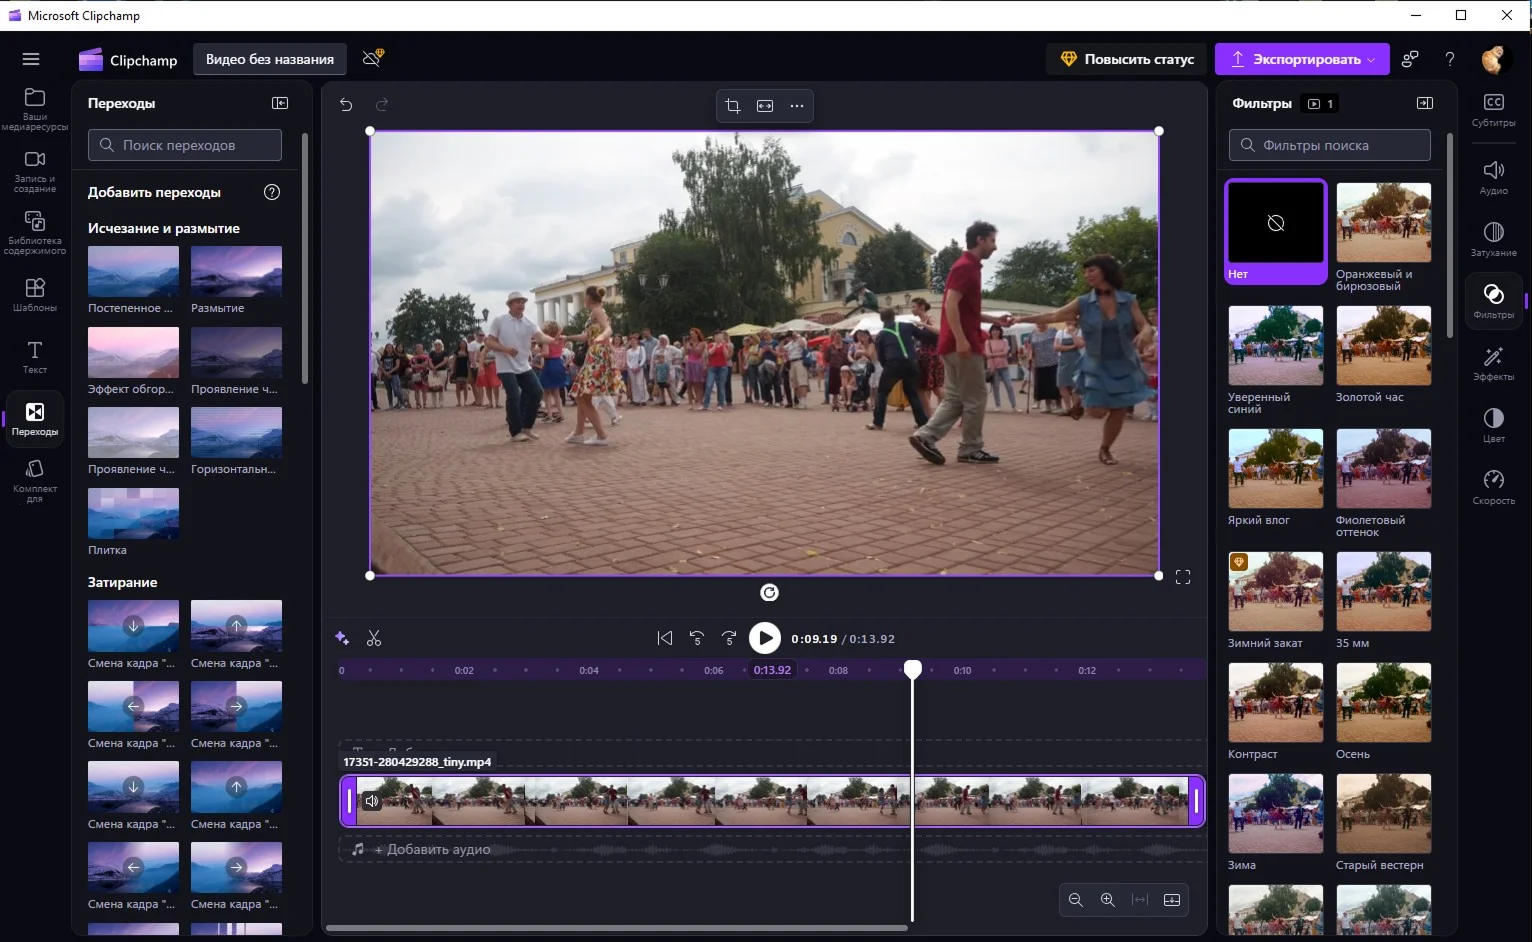This screenshot has height=942, width=1532.
Task: Click the cloud sync disabled icon
Action: 373,58
